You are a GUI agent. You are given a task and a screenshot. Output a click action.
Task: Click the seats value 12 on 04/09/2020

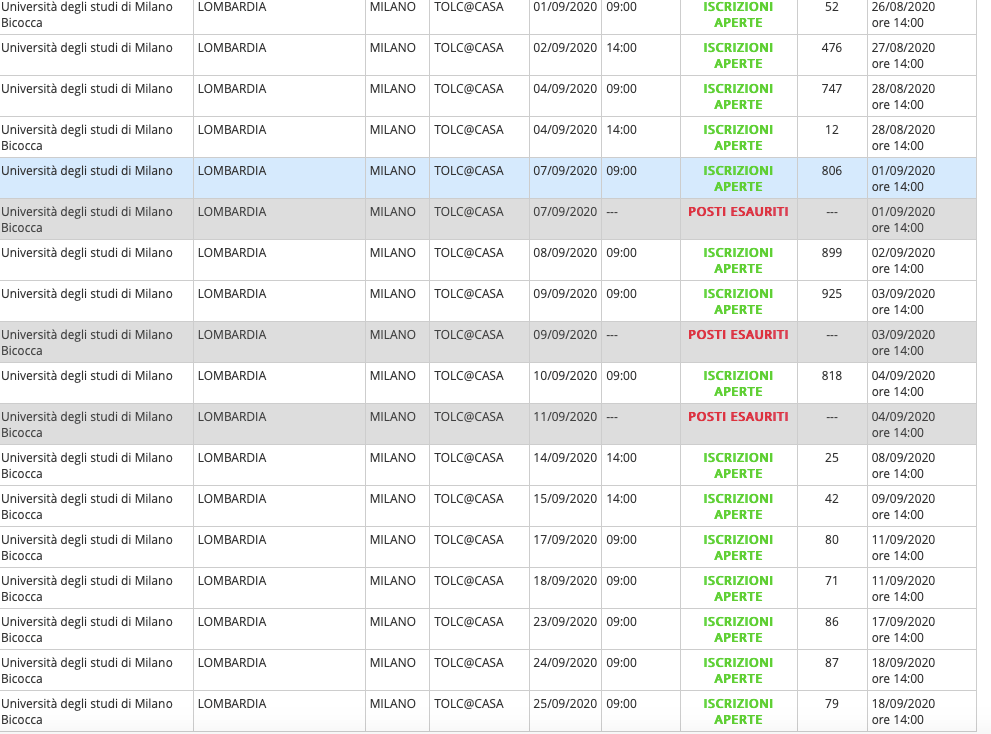[x=832, y=130]
